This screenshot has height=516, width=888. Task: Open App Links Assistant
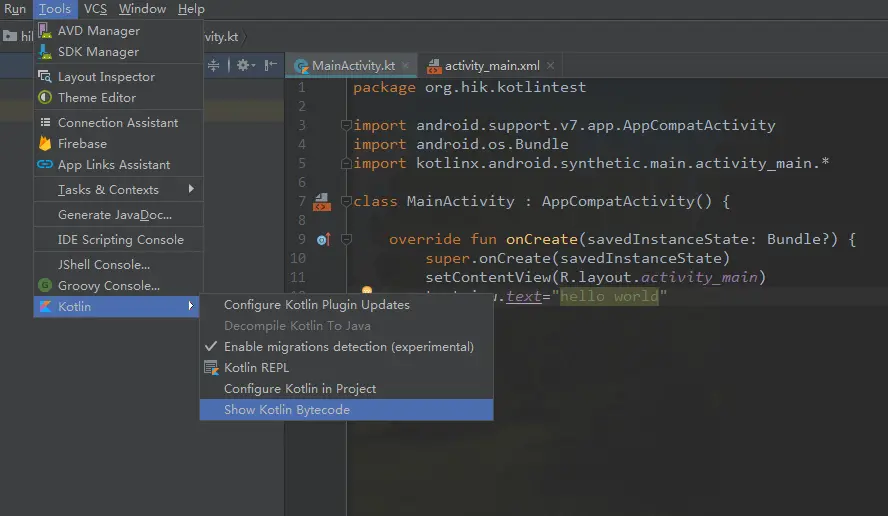tap(118, 165)
